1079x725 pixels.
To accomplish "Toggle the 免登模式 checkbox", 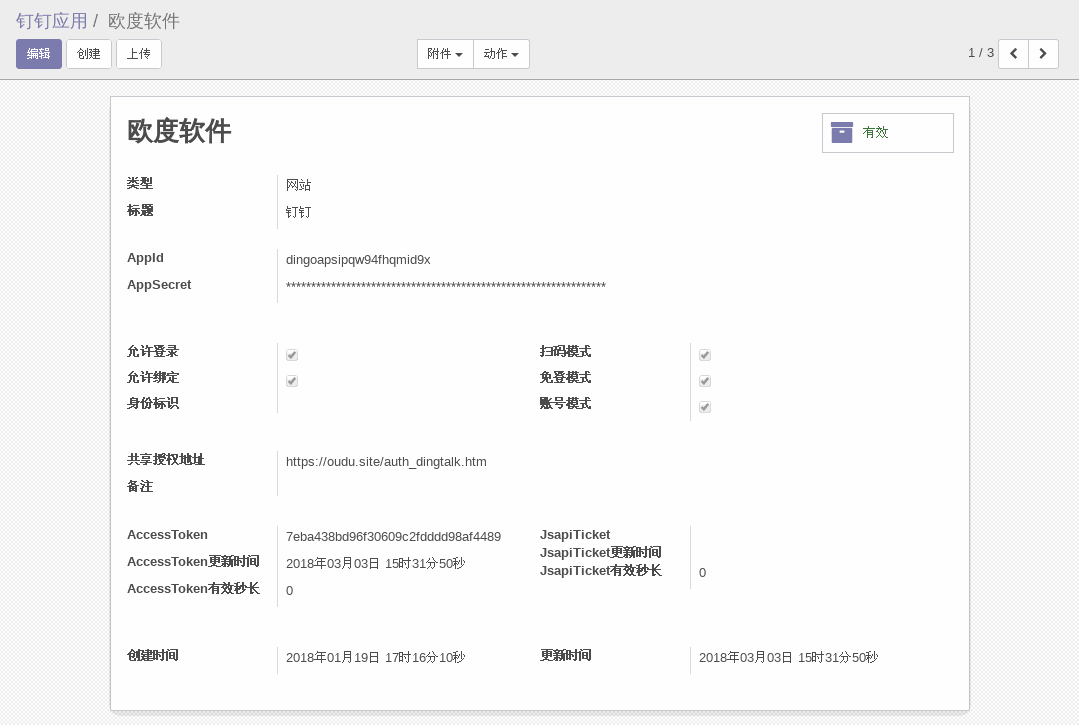I will click(705, 381).
